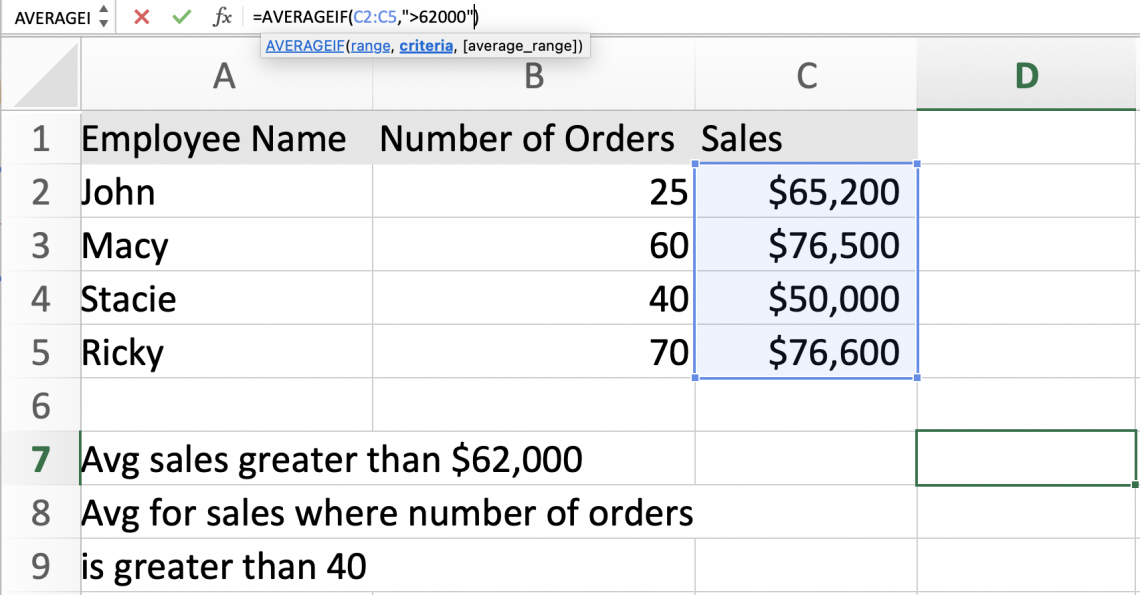The width and height of the screenshot is (1140, 595).
Task: Expand the Name Box dropdown arrows
Action: click(x=104, y=17)
